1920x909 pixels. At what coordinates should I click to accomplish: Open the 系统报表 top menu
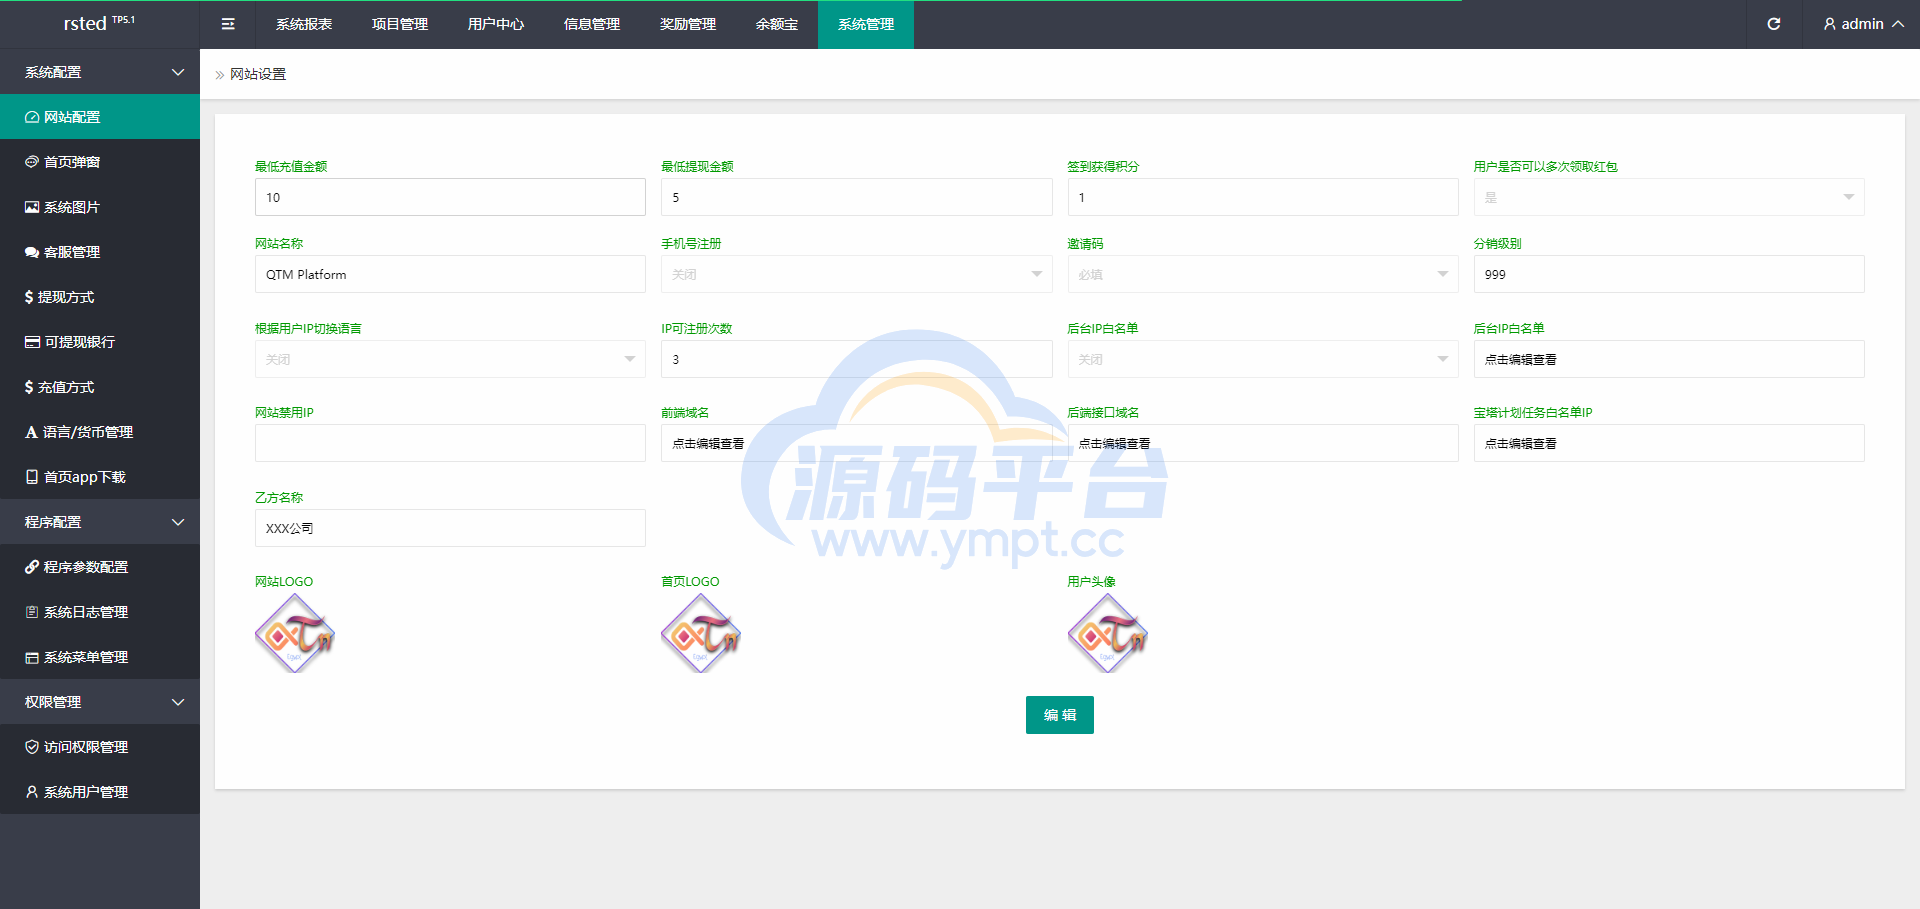[304, 24]
